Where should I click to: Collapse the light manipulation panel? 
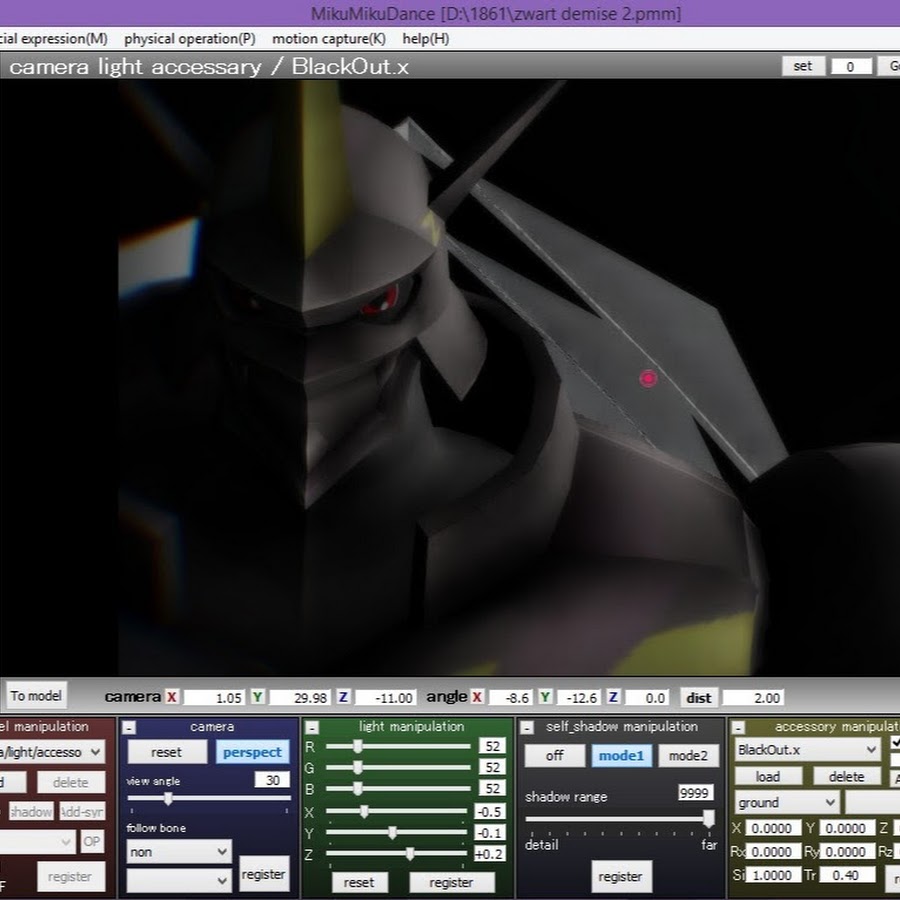312,728
